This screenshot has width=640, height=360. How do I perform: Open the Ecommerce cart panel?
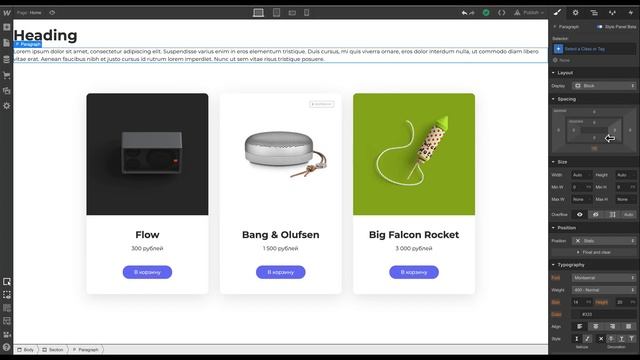[x=7, y=75]
